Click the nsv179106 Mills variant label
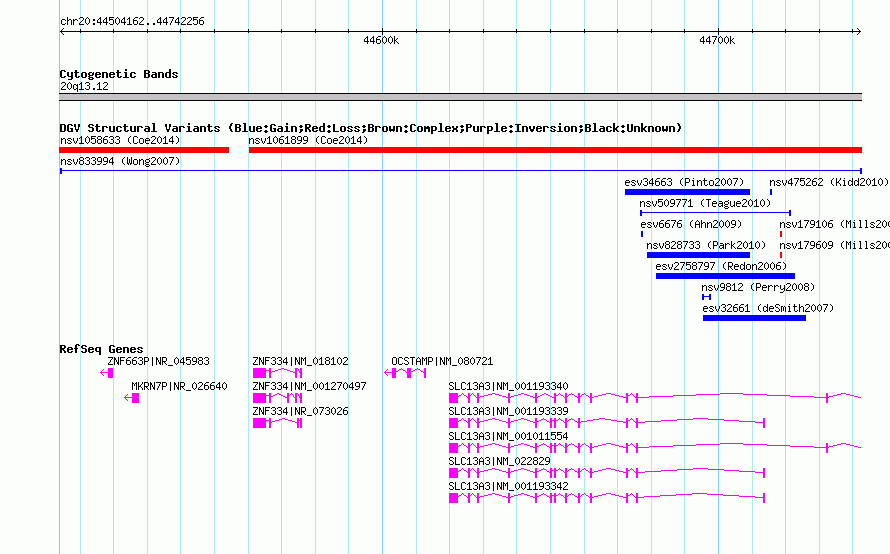This screenshot has height=554, width=890. 834,224
